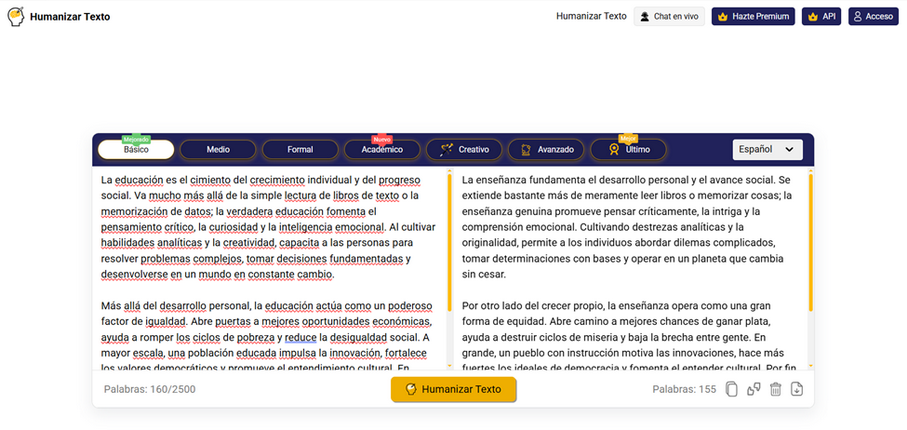Click the user icon on Acceso
907x430 pixels.
point(858,17)
